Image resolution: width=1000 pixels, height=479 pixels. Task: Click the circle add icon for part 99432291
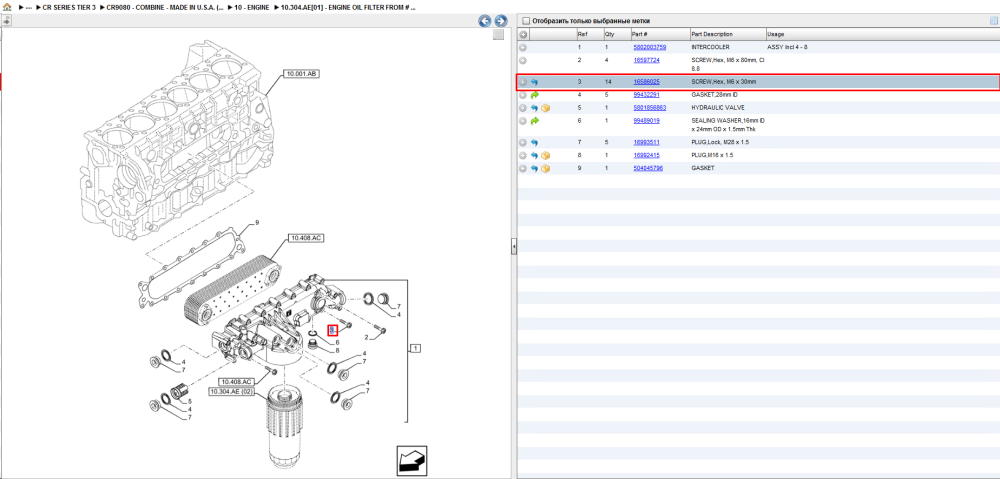pyautogui.click(x=523, y=95)
